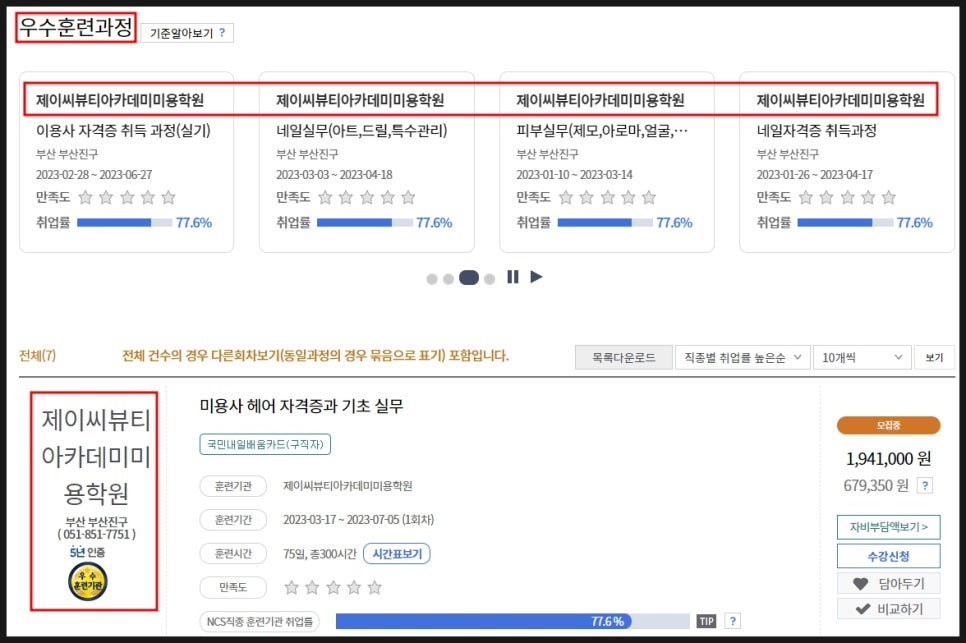Open 미용사 헤어 자격증과 기초 실무 title

[301, 406]
